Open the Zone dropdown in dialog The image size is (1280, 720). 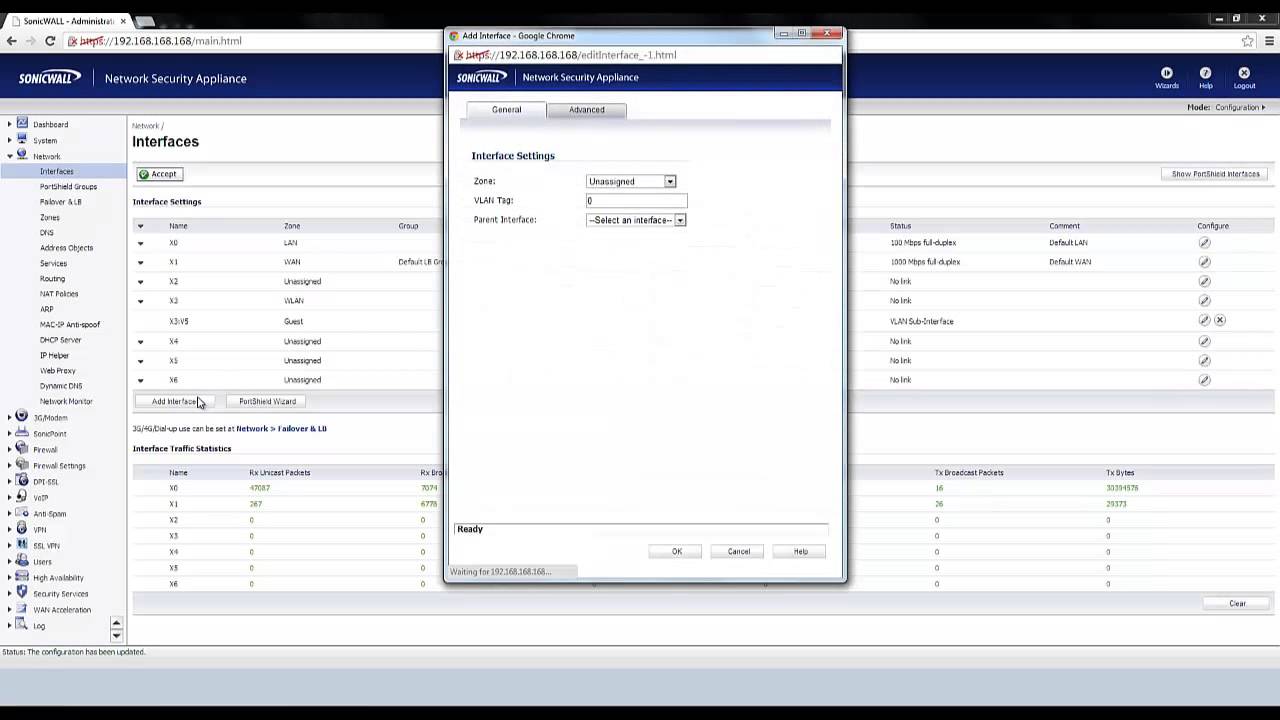631,181
